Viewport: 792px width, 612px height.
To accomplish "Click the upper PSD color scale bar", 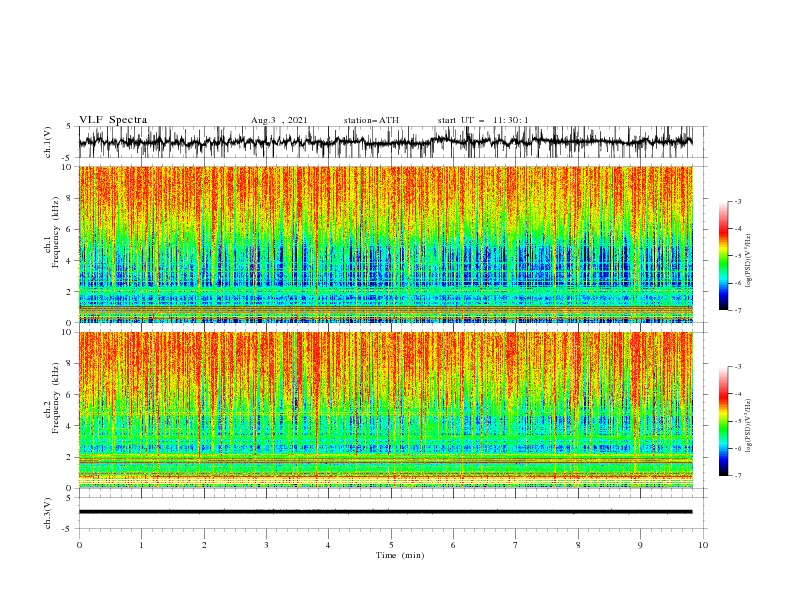I will pos(723,256).
